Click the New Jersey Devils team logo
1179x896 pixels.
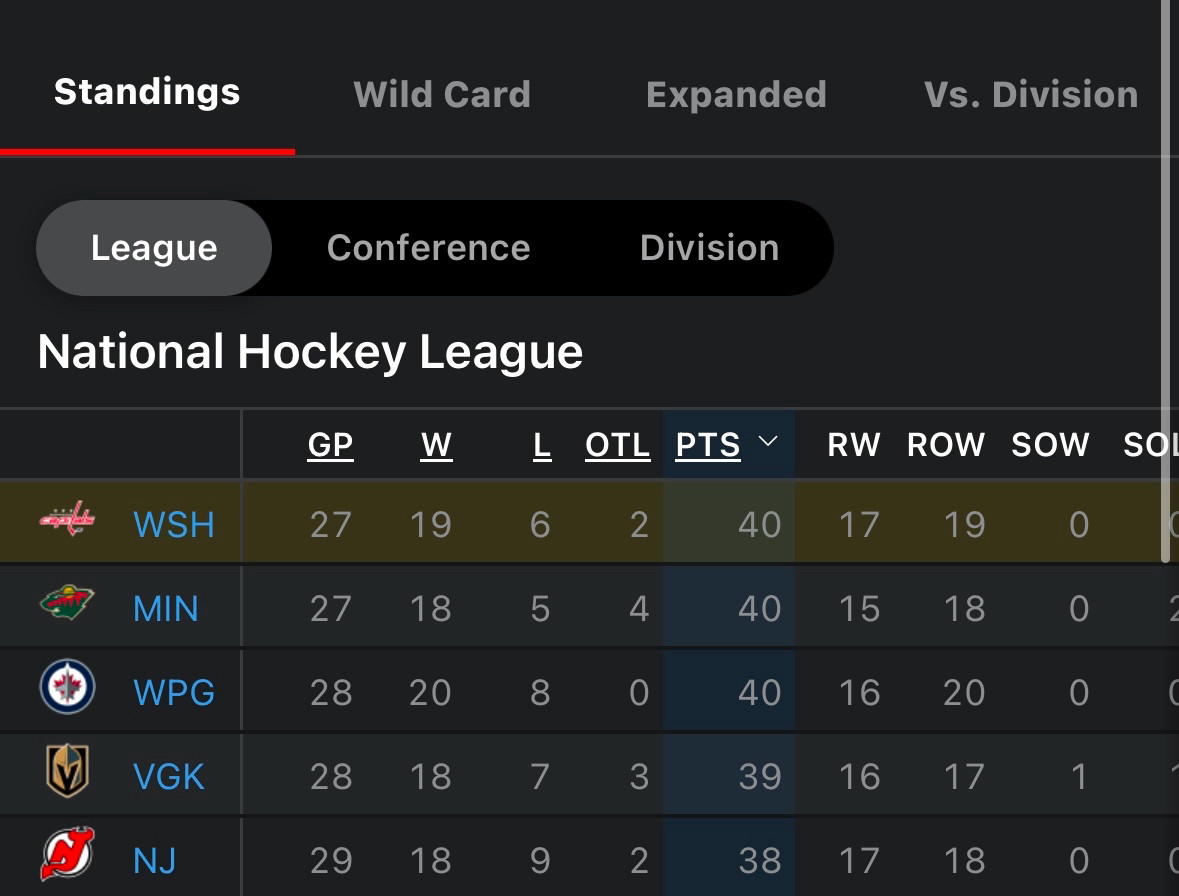tap(68, 854)
